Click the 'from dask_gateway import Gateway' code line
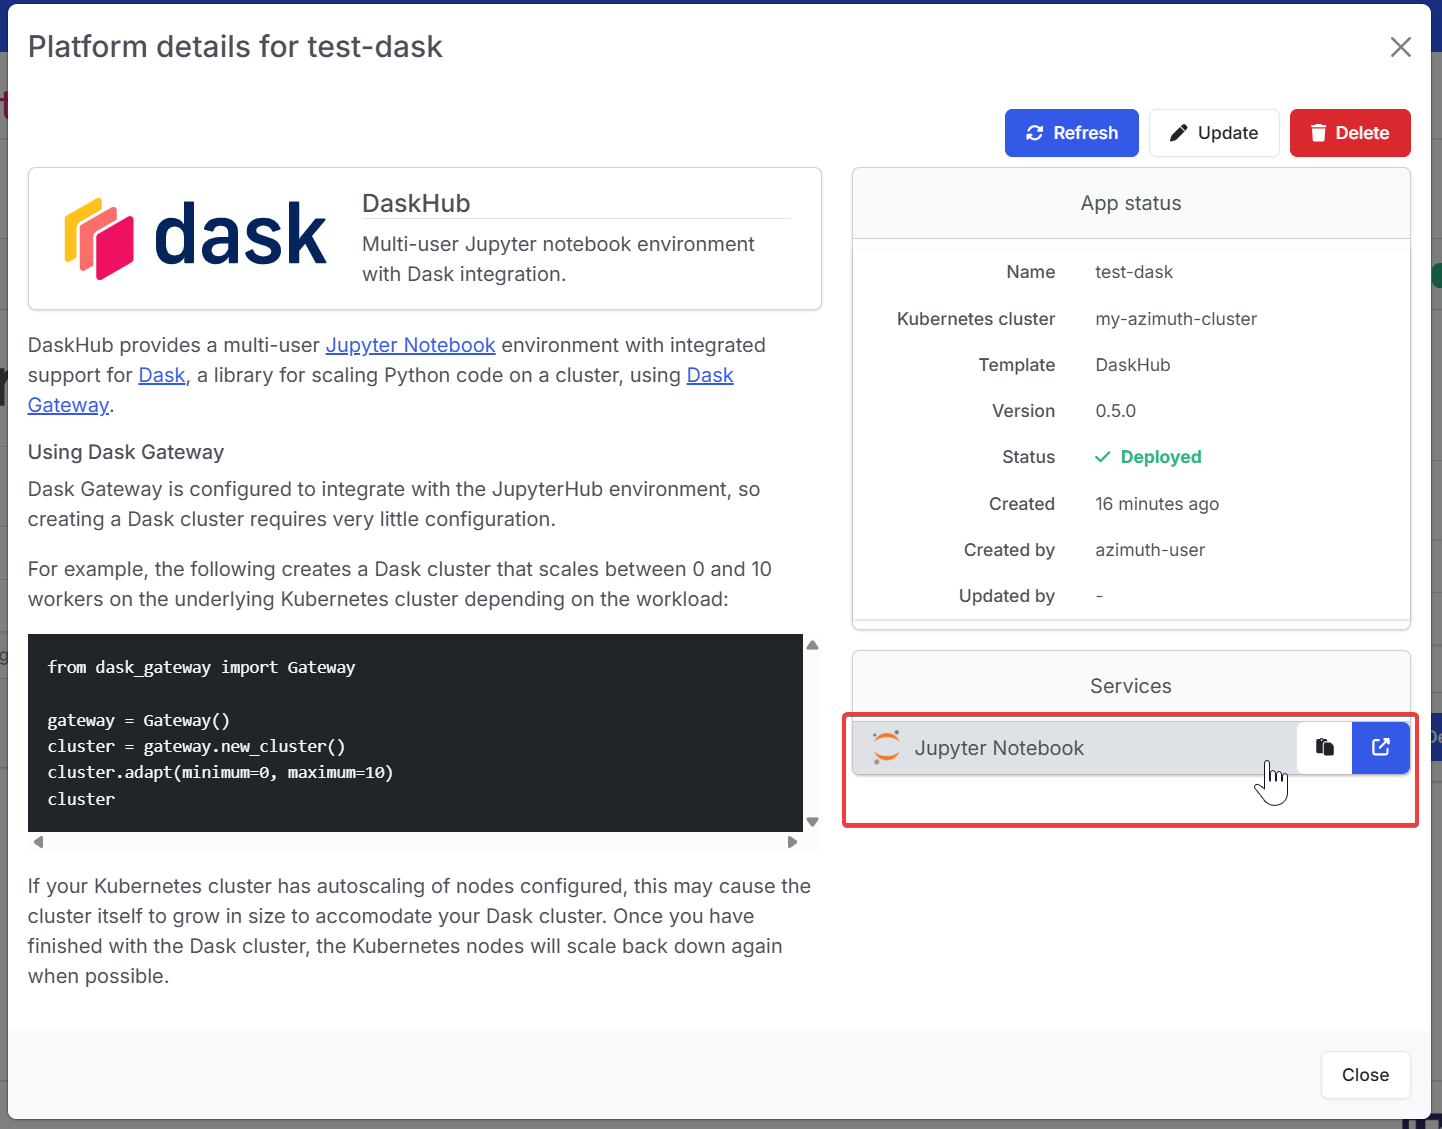1442x1129 pixels. 201,667
